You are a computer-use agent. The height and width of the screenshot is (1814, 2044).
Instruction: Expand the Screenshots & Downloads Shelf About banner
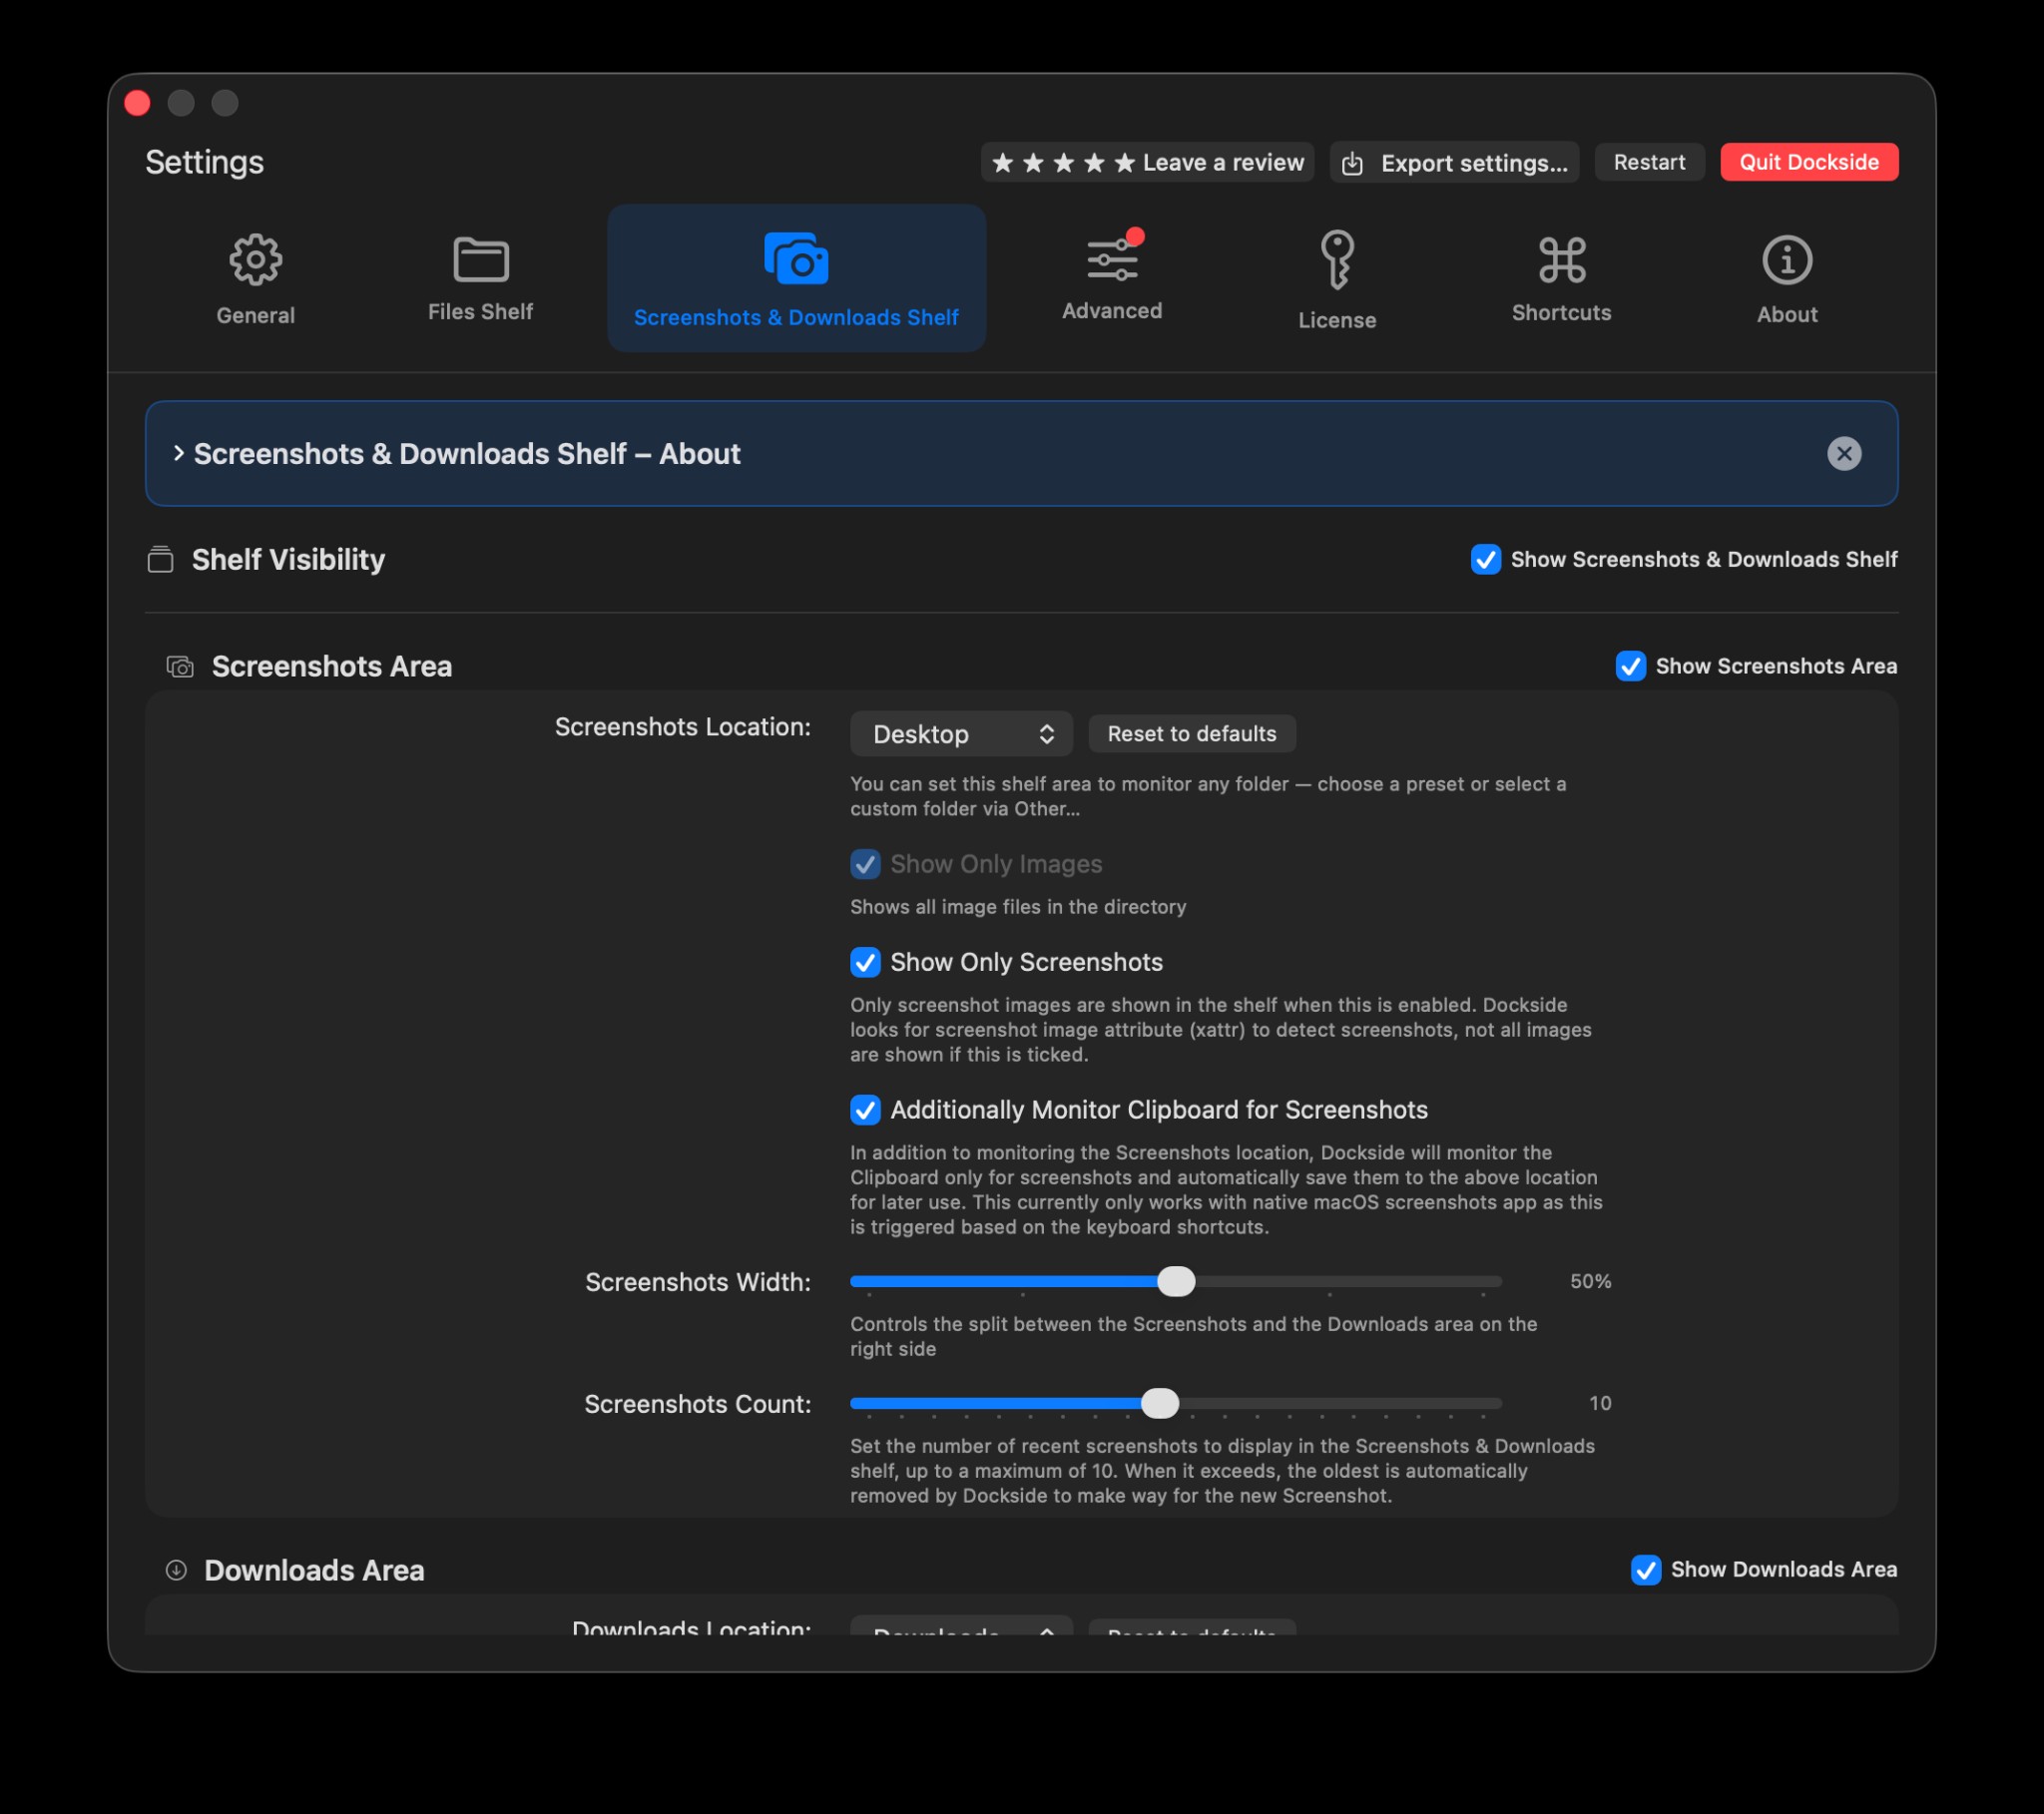click(180, 453)
